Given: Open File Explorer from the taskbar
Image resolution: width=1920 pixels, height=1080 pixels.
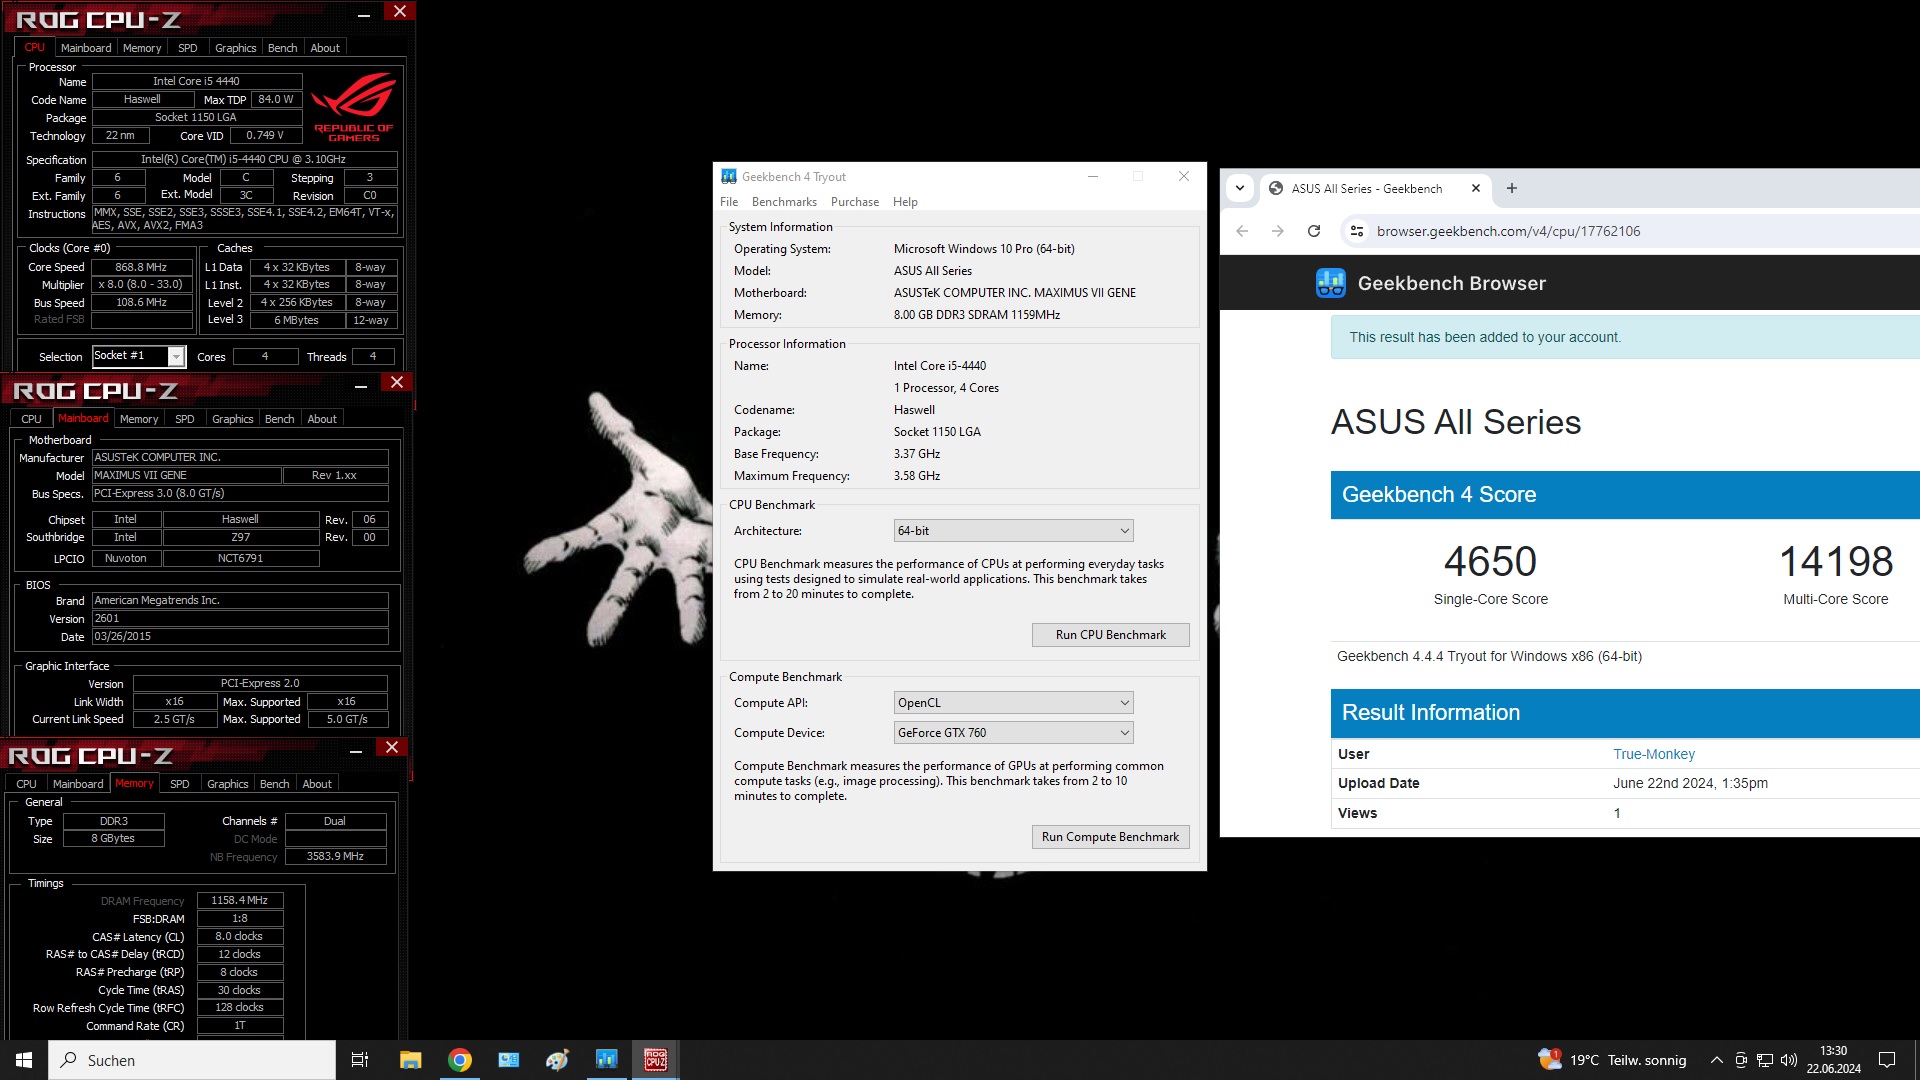Looking at the screenshot, I should pyautogui.click(x=410, y=1060).
